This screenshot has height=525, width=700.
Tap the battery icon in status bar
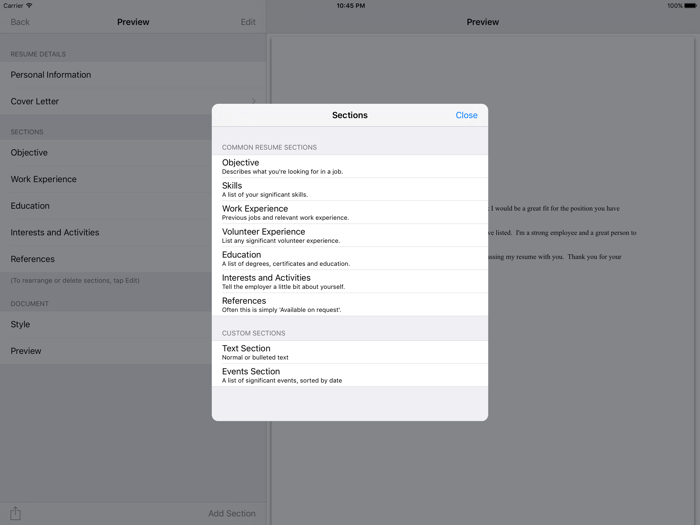click(x=690, y=6)
